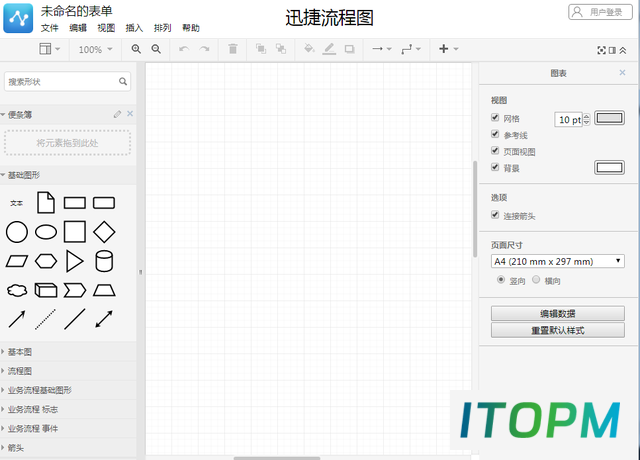Image resolution: width=640 pixels, height=460 pixels.
Task: Open the 插入 menu
Action: [134, 28]
